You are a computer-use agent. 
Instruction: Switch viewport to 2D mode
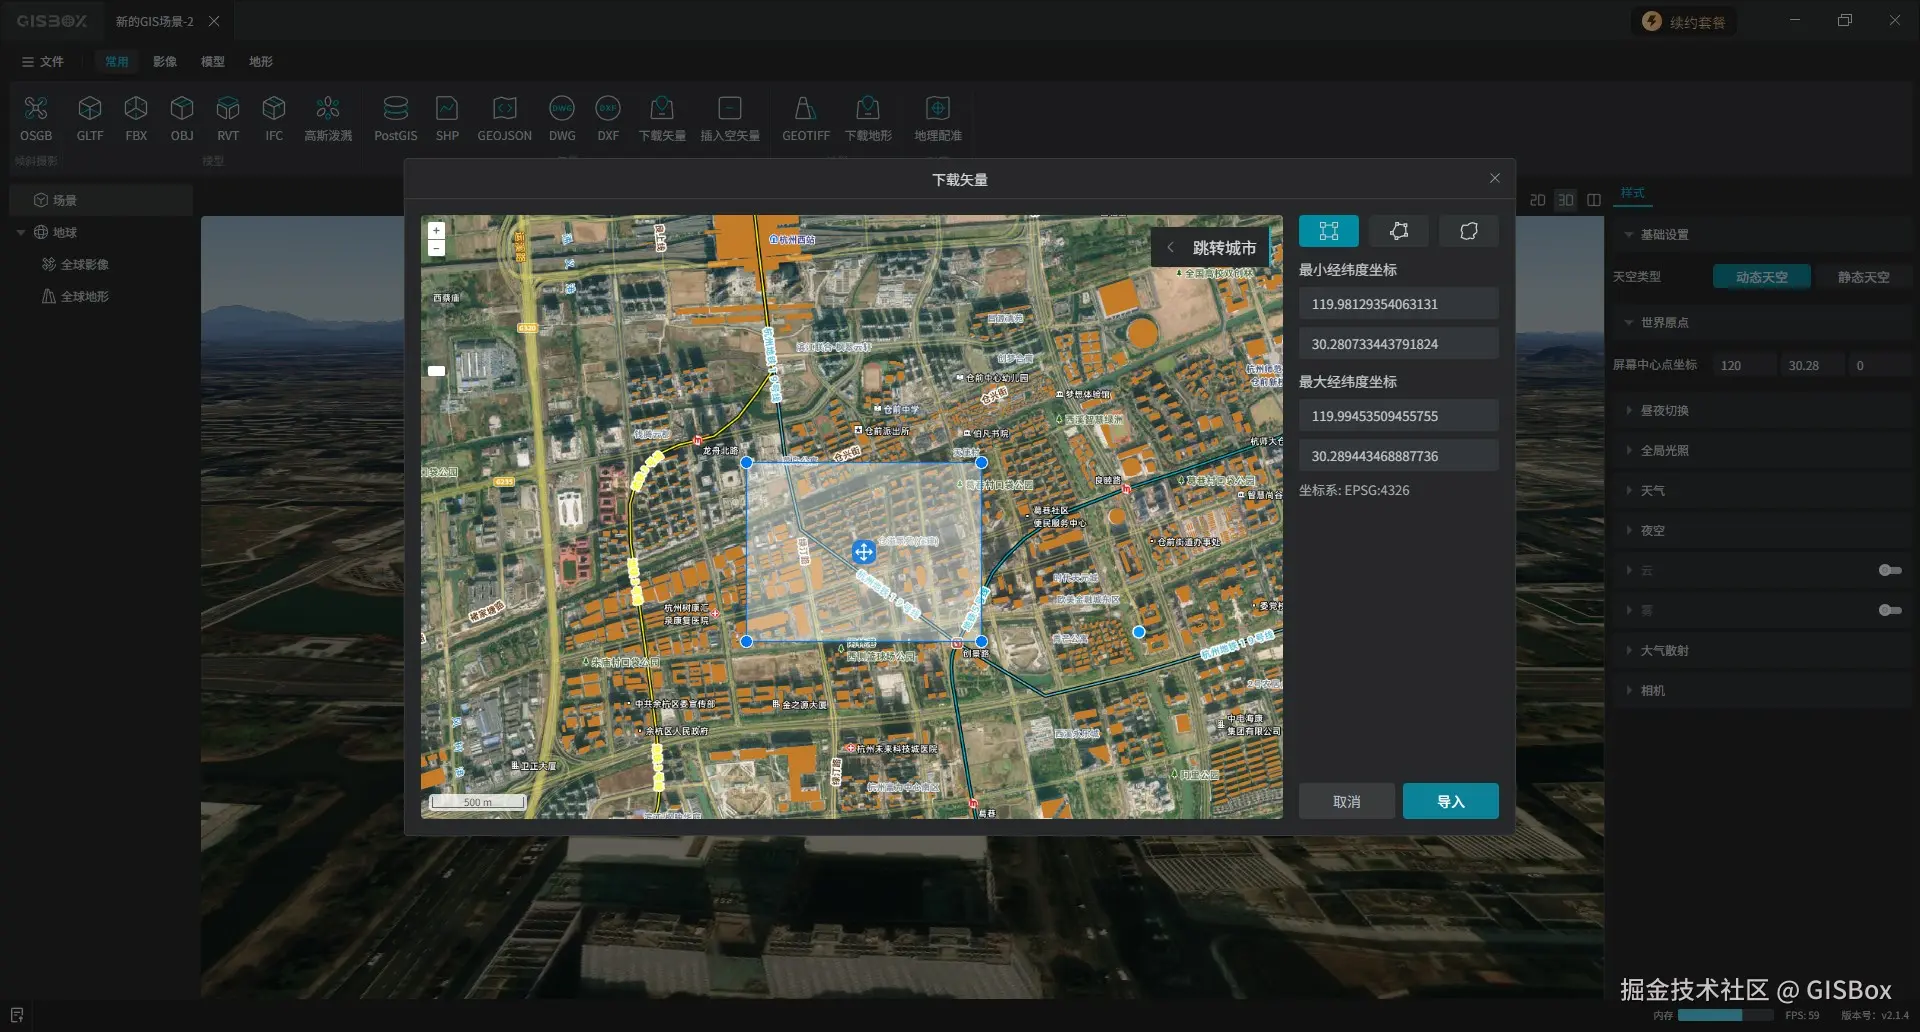point(1538,200)
